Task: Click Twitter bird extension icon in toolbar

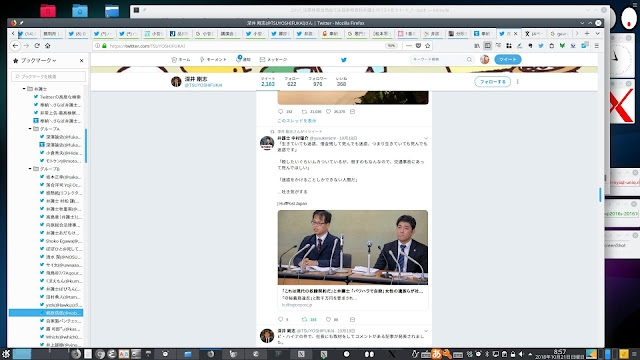Action: (541, 46)
